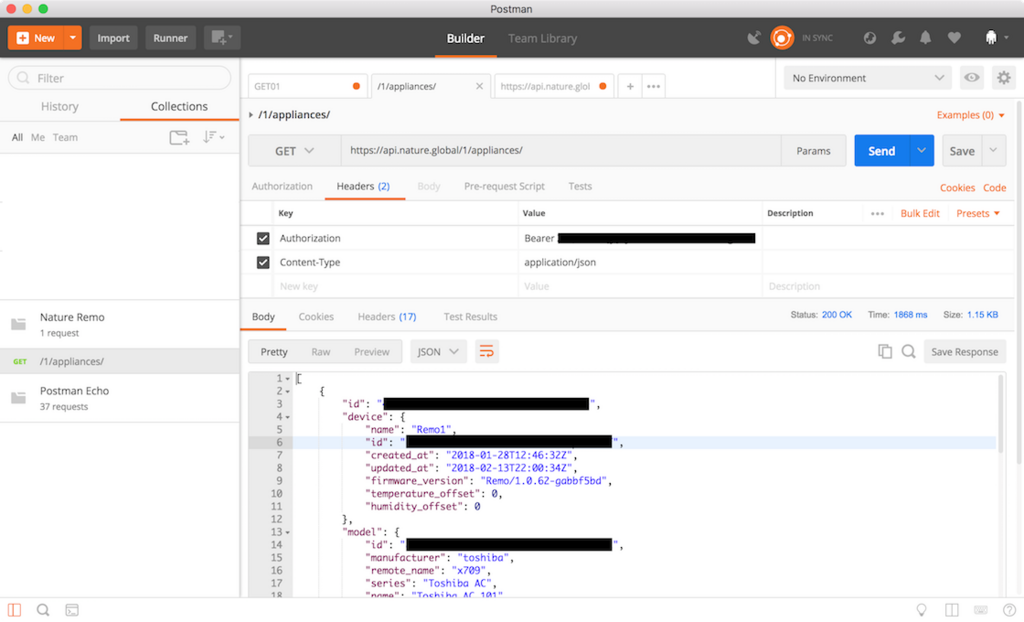1024x622 pixels.
Task: Open help question mark icon
Action: (1009, 610)
